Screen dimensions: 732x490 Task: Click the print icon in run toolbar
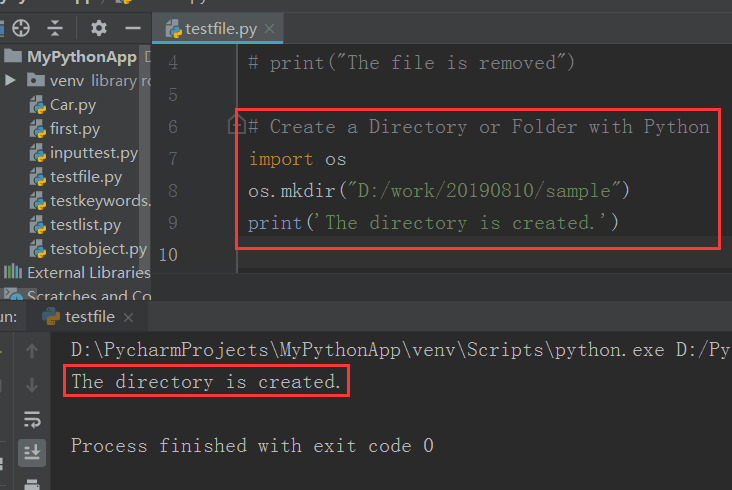pyautogui.click(x=32, y=484)
